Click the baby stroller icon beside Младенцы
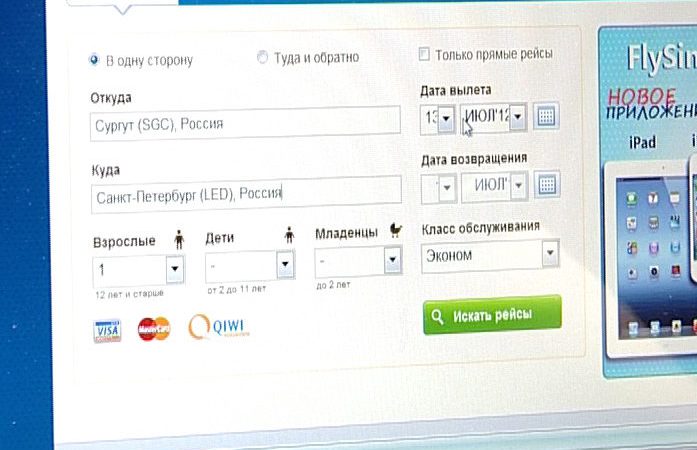Image resolution: width=697 pixels, height=450 pixels. (x=395, y=230)
